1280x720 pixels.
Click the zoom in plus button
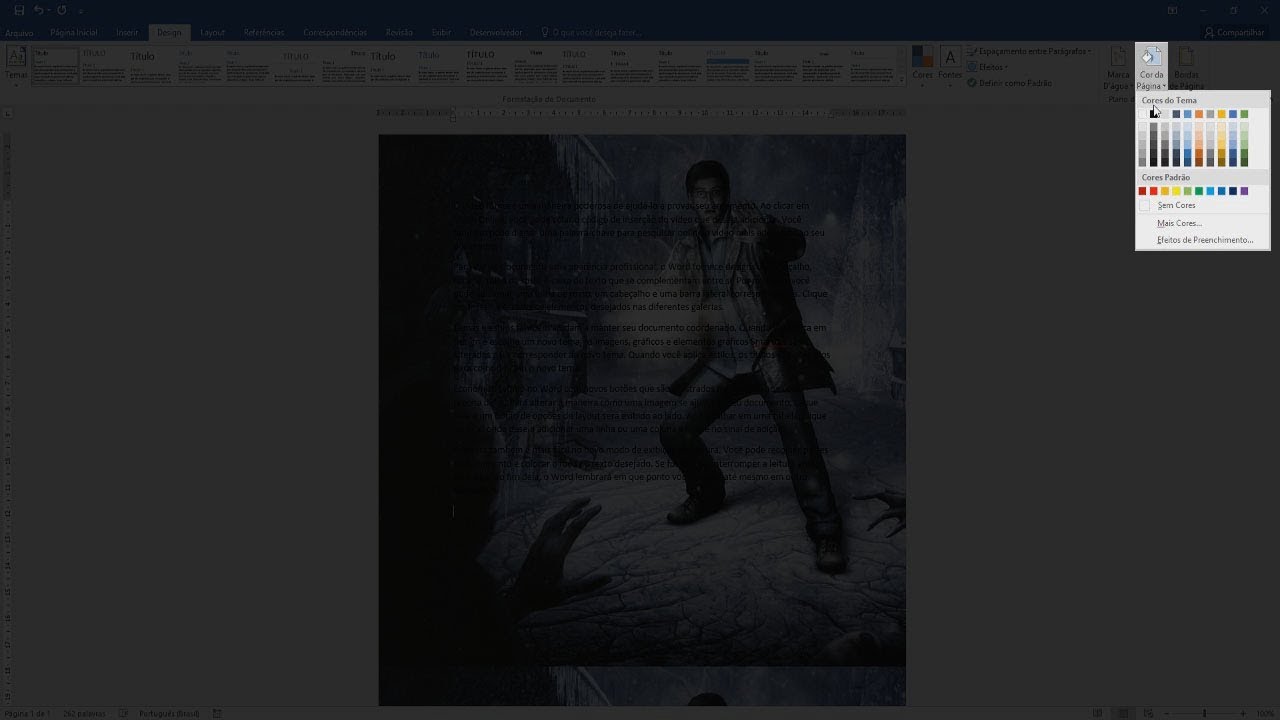point(1245,713)
